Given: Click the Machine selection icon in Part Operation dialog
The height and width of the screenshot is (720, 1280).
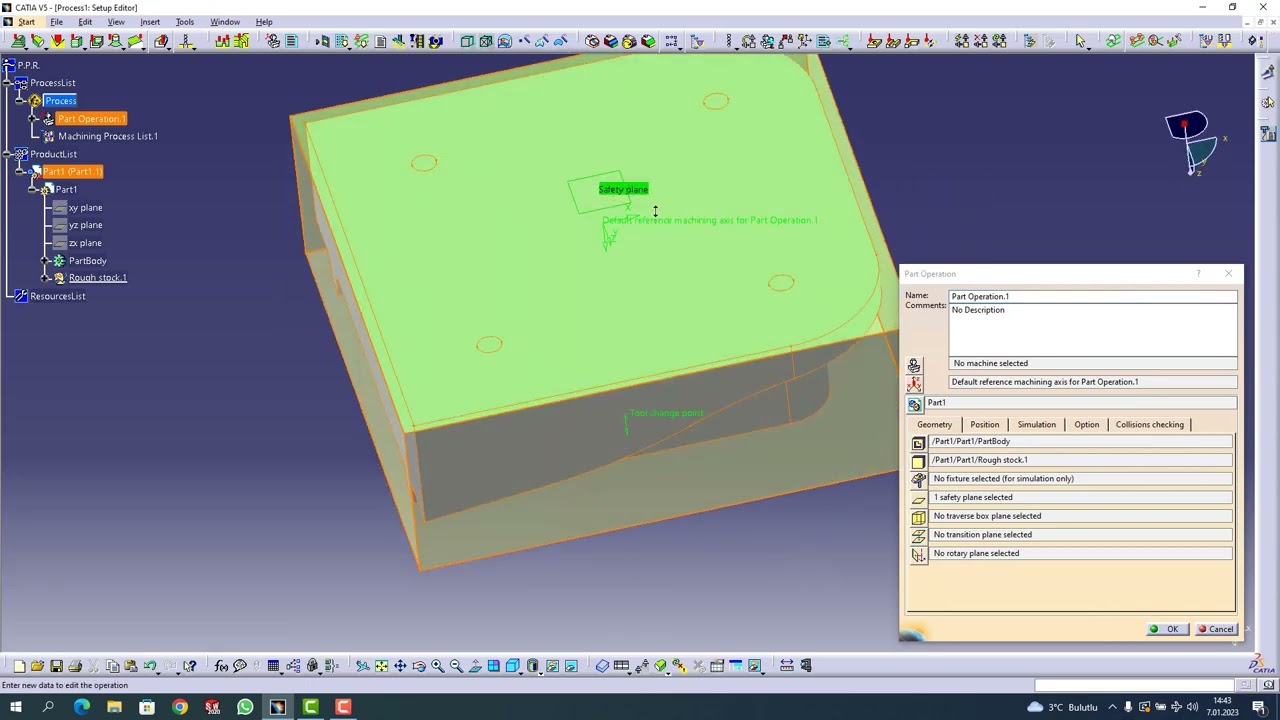Looking at the screenshot, I should point(914,366).
